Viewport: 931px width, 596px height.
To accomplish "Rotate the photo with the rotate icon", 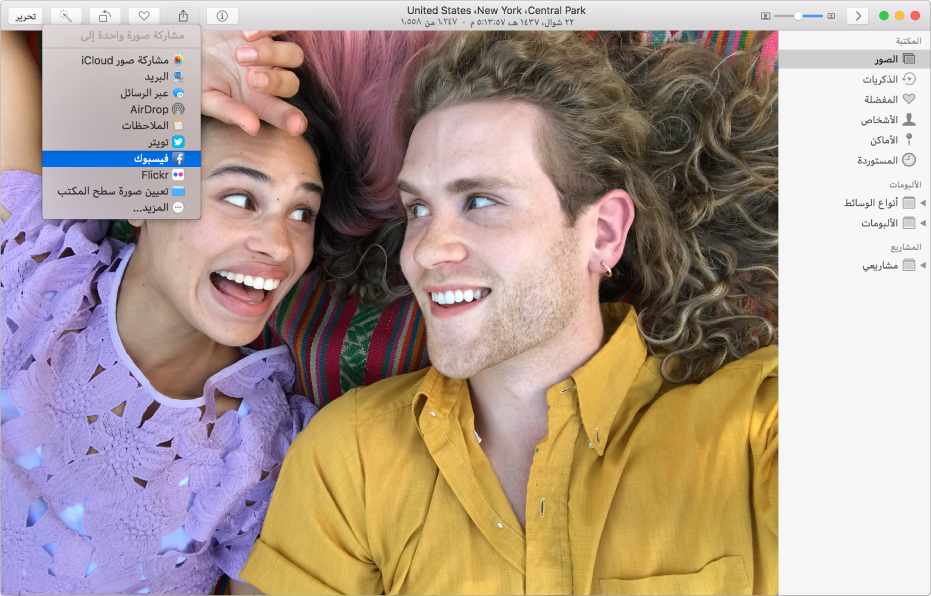I will coord(105,16).
